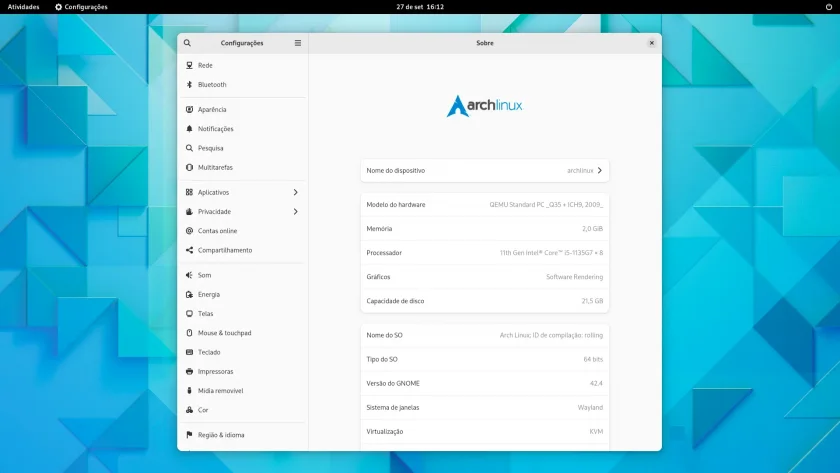Click the Som speaker icon
Image resolution: width=840 pixels, height=473 pixels.
click(189, 275)
